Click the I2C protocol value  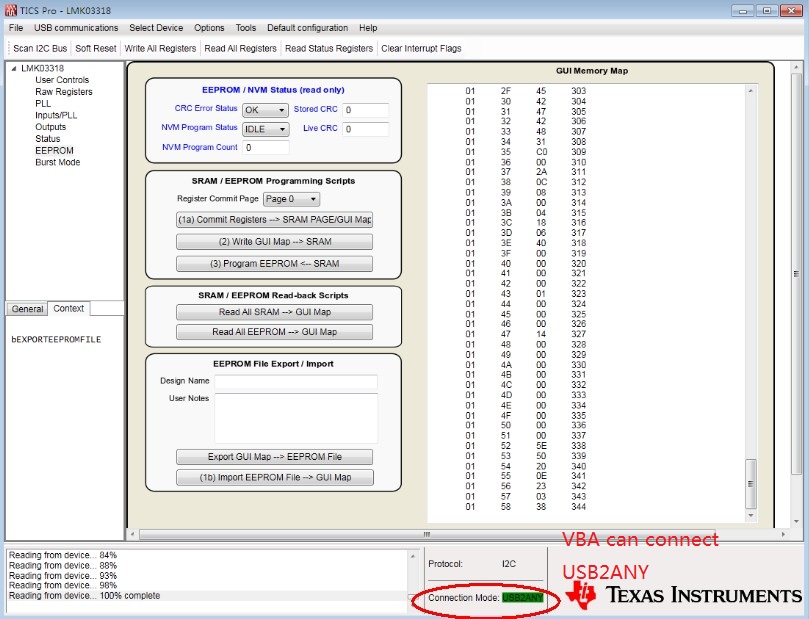[509, 564]
